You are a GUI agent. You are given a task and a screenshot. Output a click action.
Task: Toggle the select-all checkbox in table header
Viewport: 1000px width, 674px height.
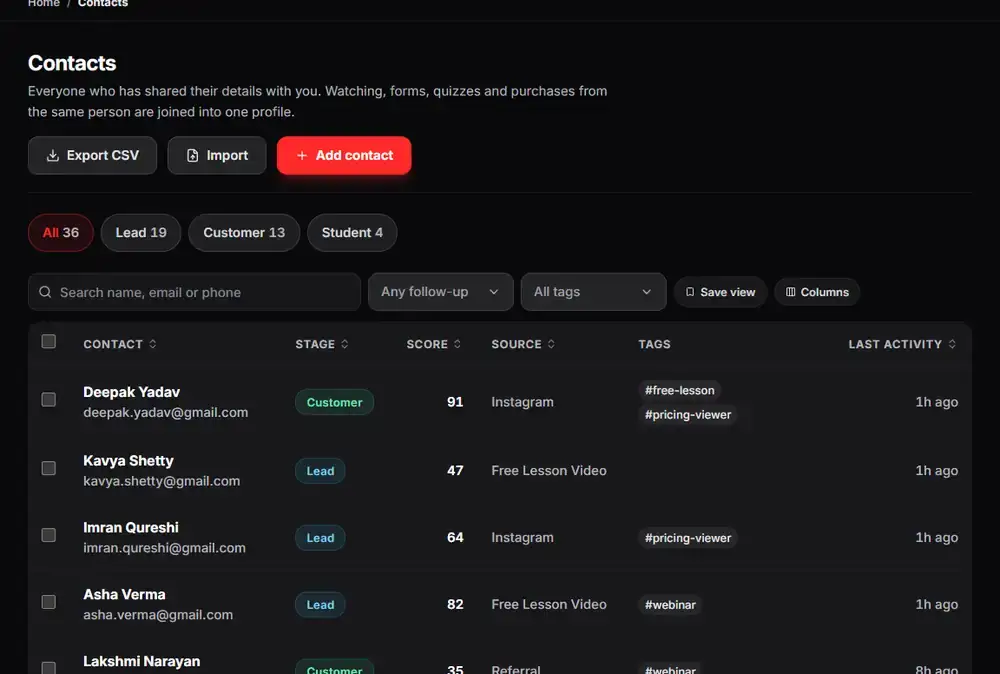pos(48,342)
